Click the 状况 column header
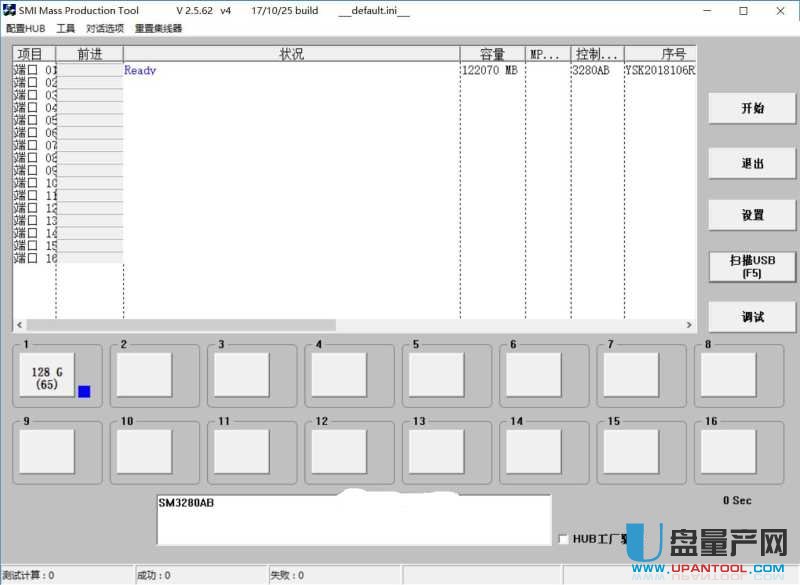Screen dimensions: 800x585 [291, 54]
